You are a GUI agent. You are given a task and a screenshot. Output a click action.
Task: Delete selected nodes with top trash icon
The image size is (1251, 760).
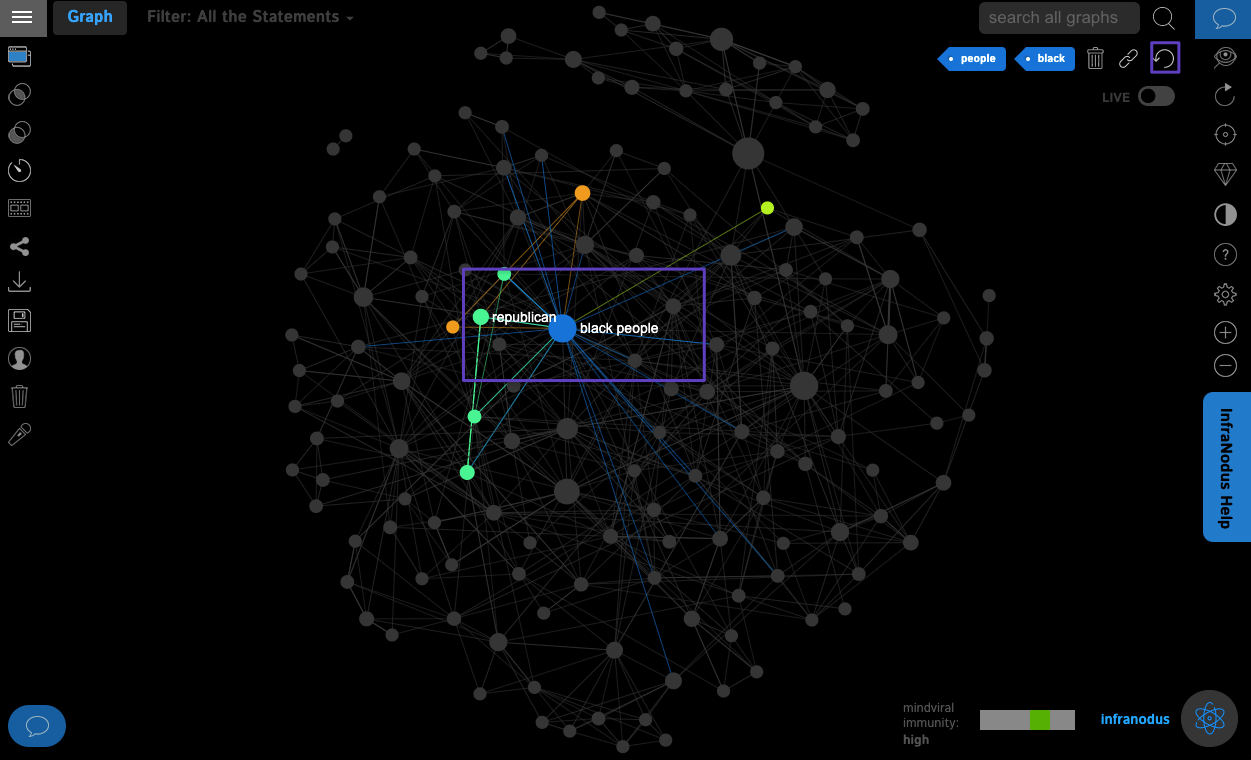[x=1096, y=59]
